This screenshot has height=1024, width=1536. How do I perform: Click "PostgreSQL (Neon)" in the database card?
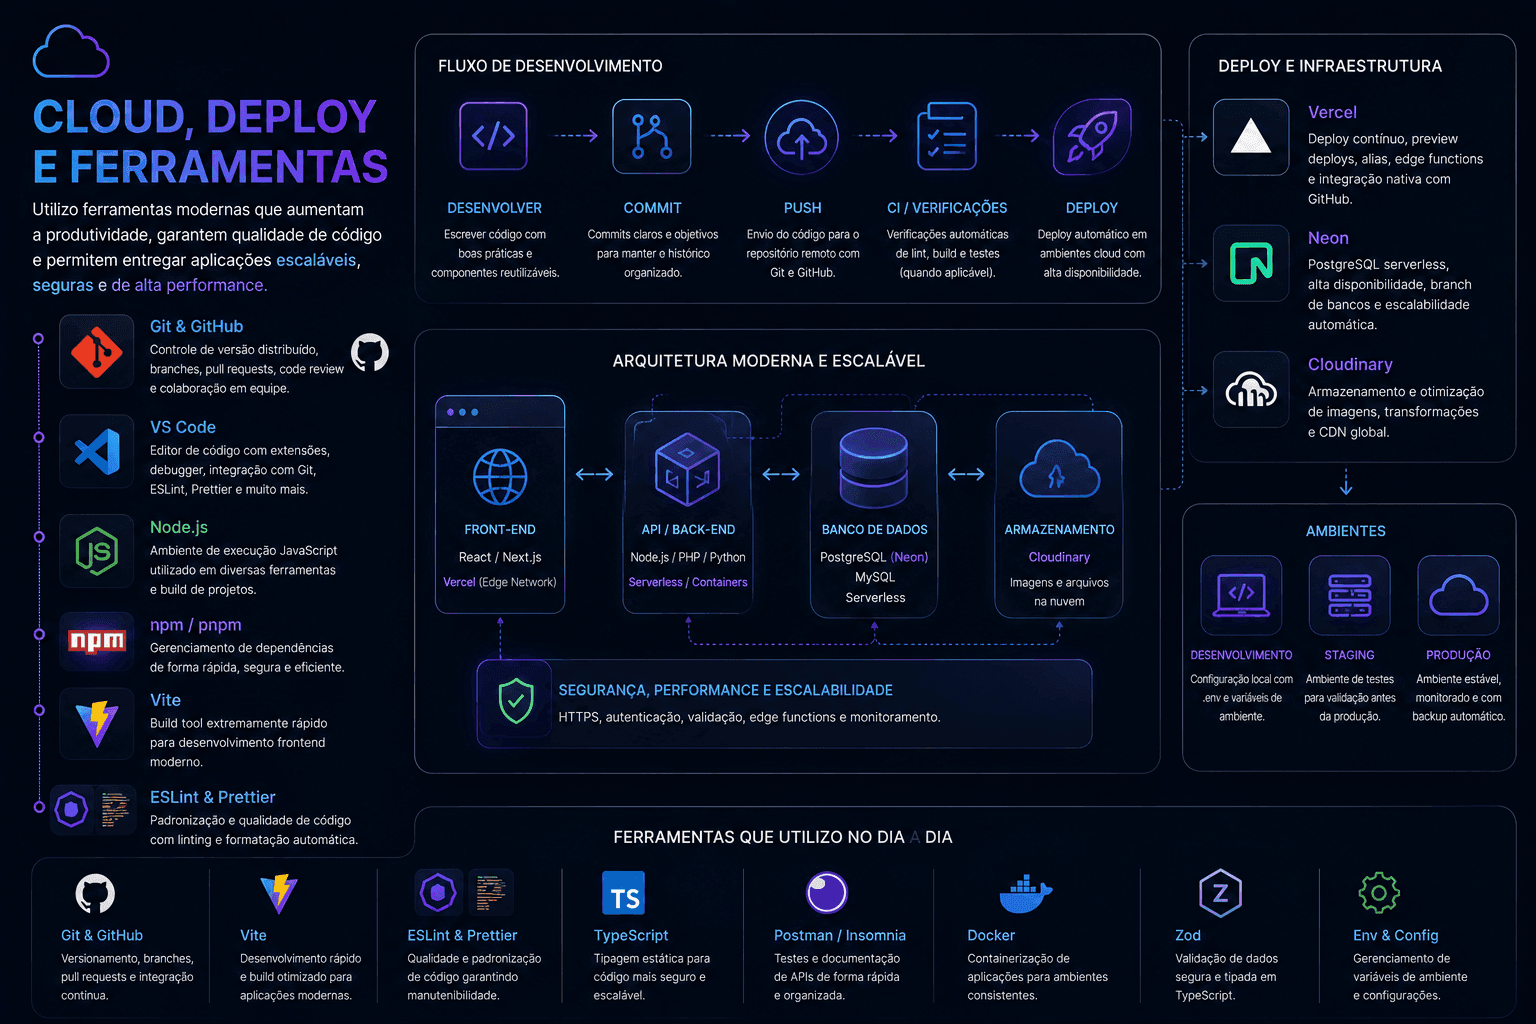[x=874, y=557]
